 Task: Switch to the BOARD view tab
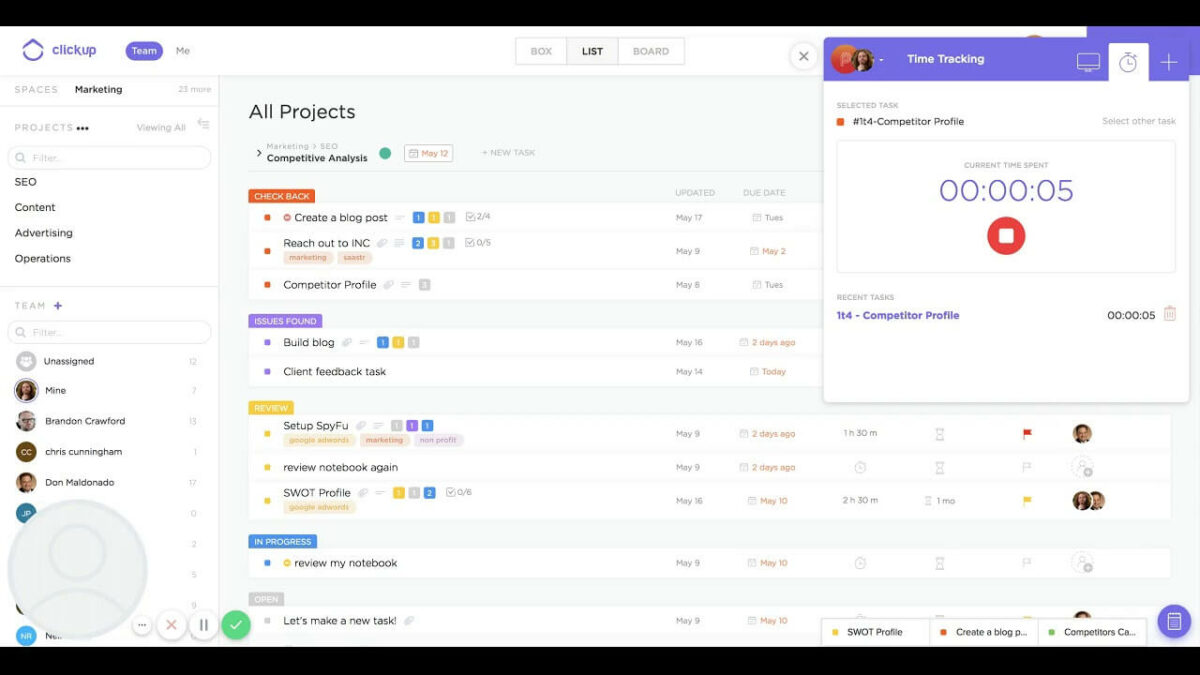(x=650, y=50)
